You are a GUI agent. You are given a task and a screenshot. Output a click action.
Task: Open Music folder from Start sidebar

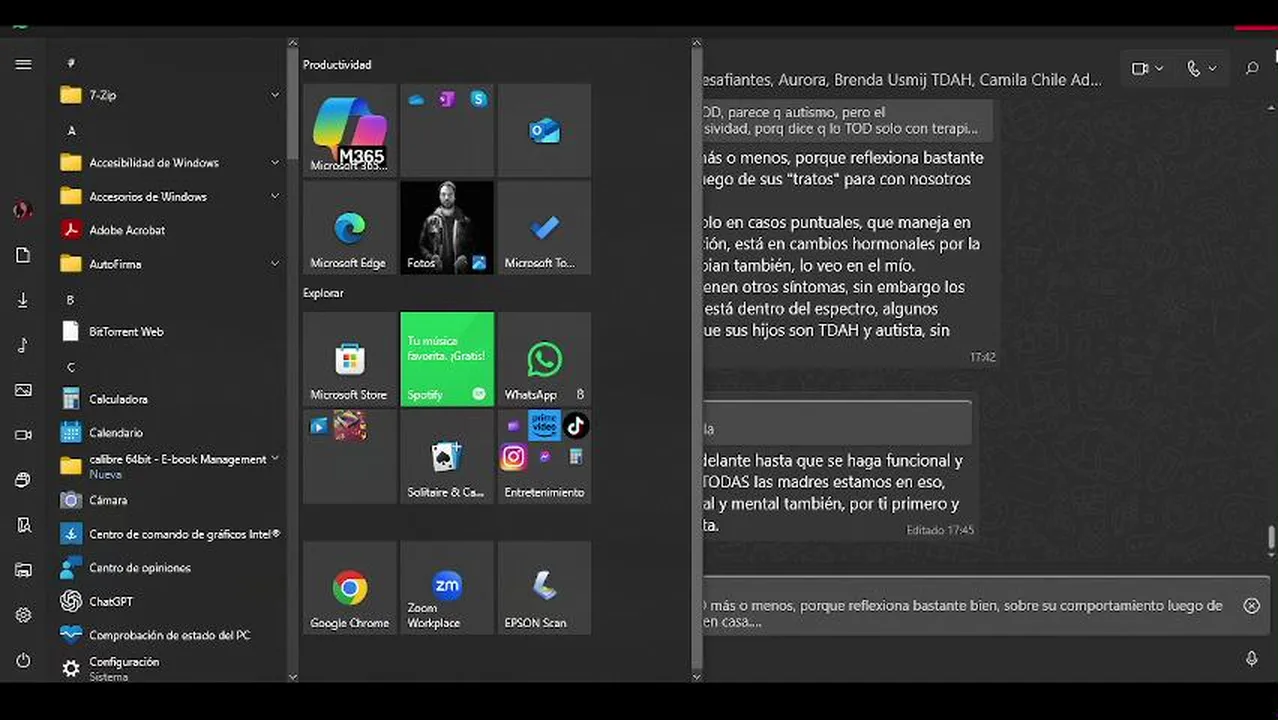pos(23,346)
